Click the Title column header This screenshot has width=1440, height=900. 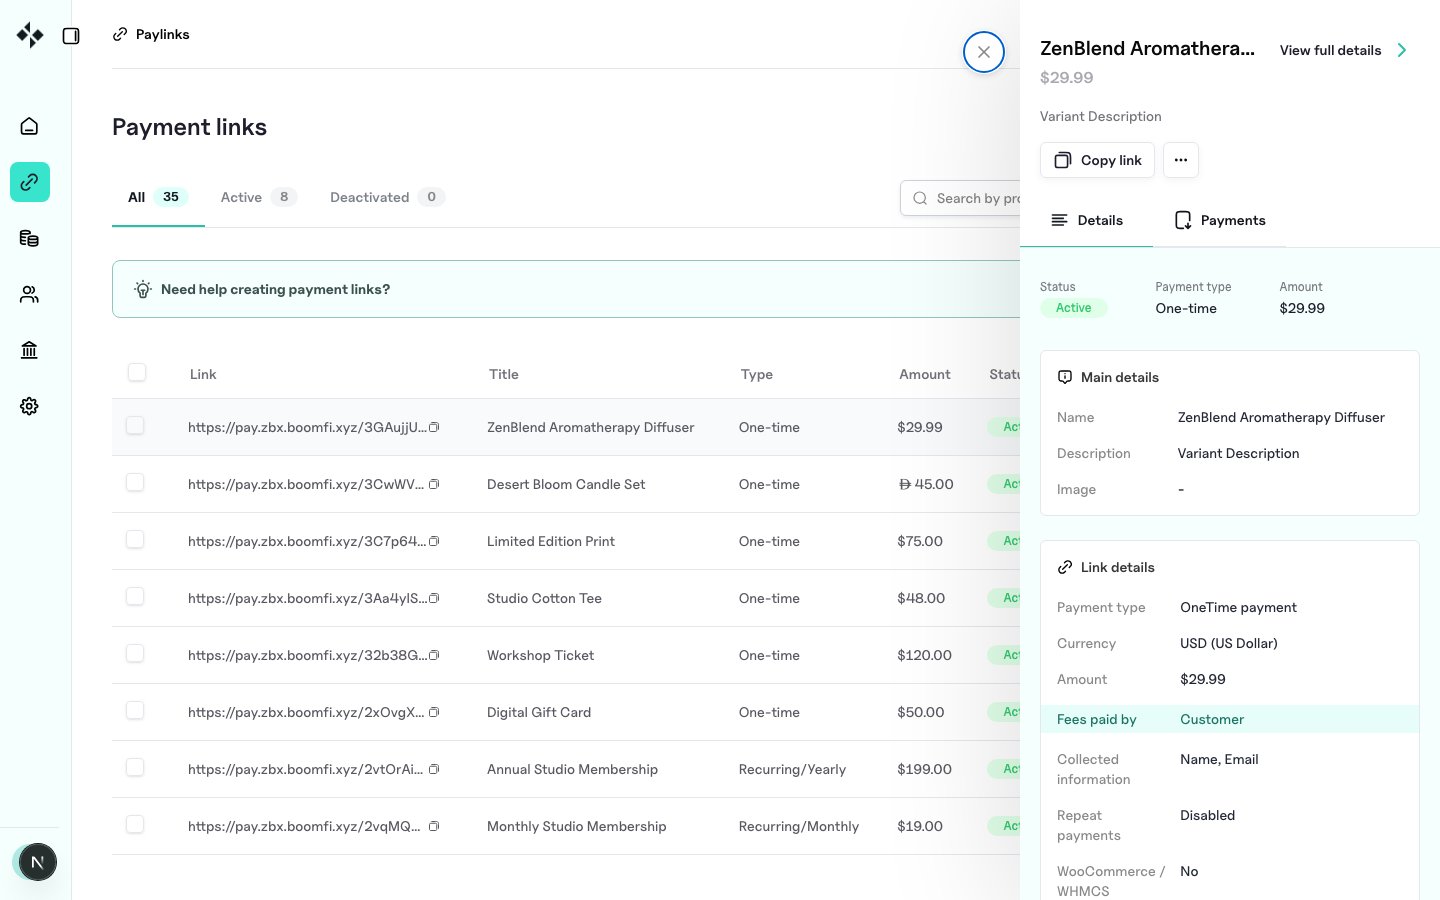coord(504,374)
